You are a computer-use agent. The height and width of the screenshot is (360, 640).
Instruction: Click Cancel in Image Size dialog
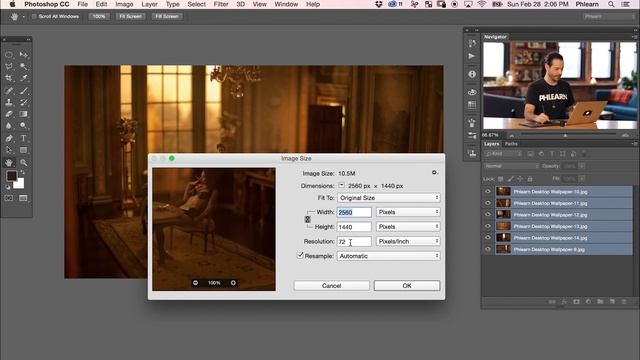click(331, 286)
